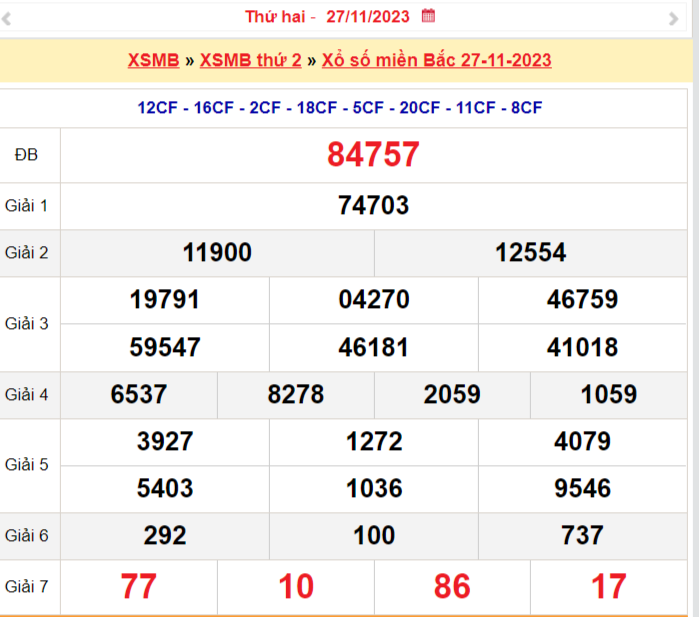Click the ĐB row label

tap(28, 155)
